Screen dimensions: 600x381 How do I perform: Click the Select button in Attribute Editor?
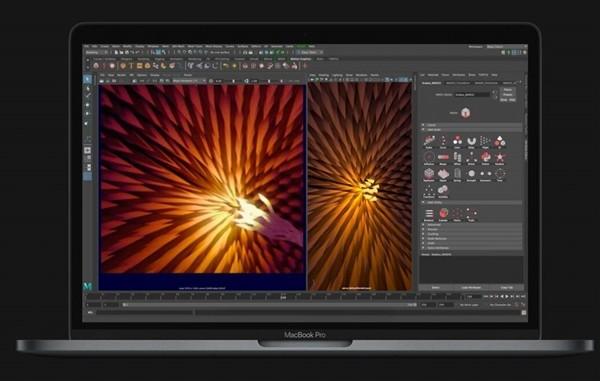pyautogui.click(x=435, y=287)
